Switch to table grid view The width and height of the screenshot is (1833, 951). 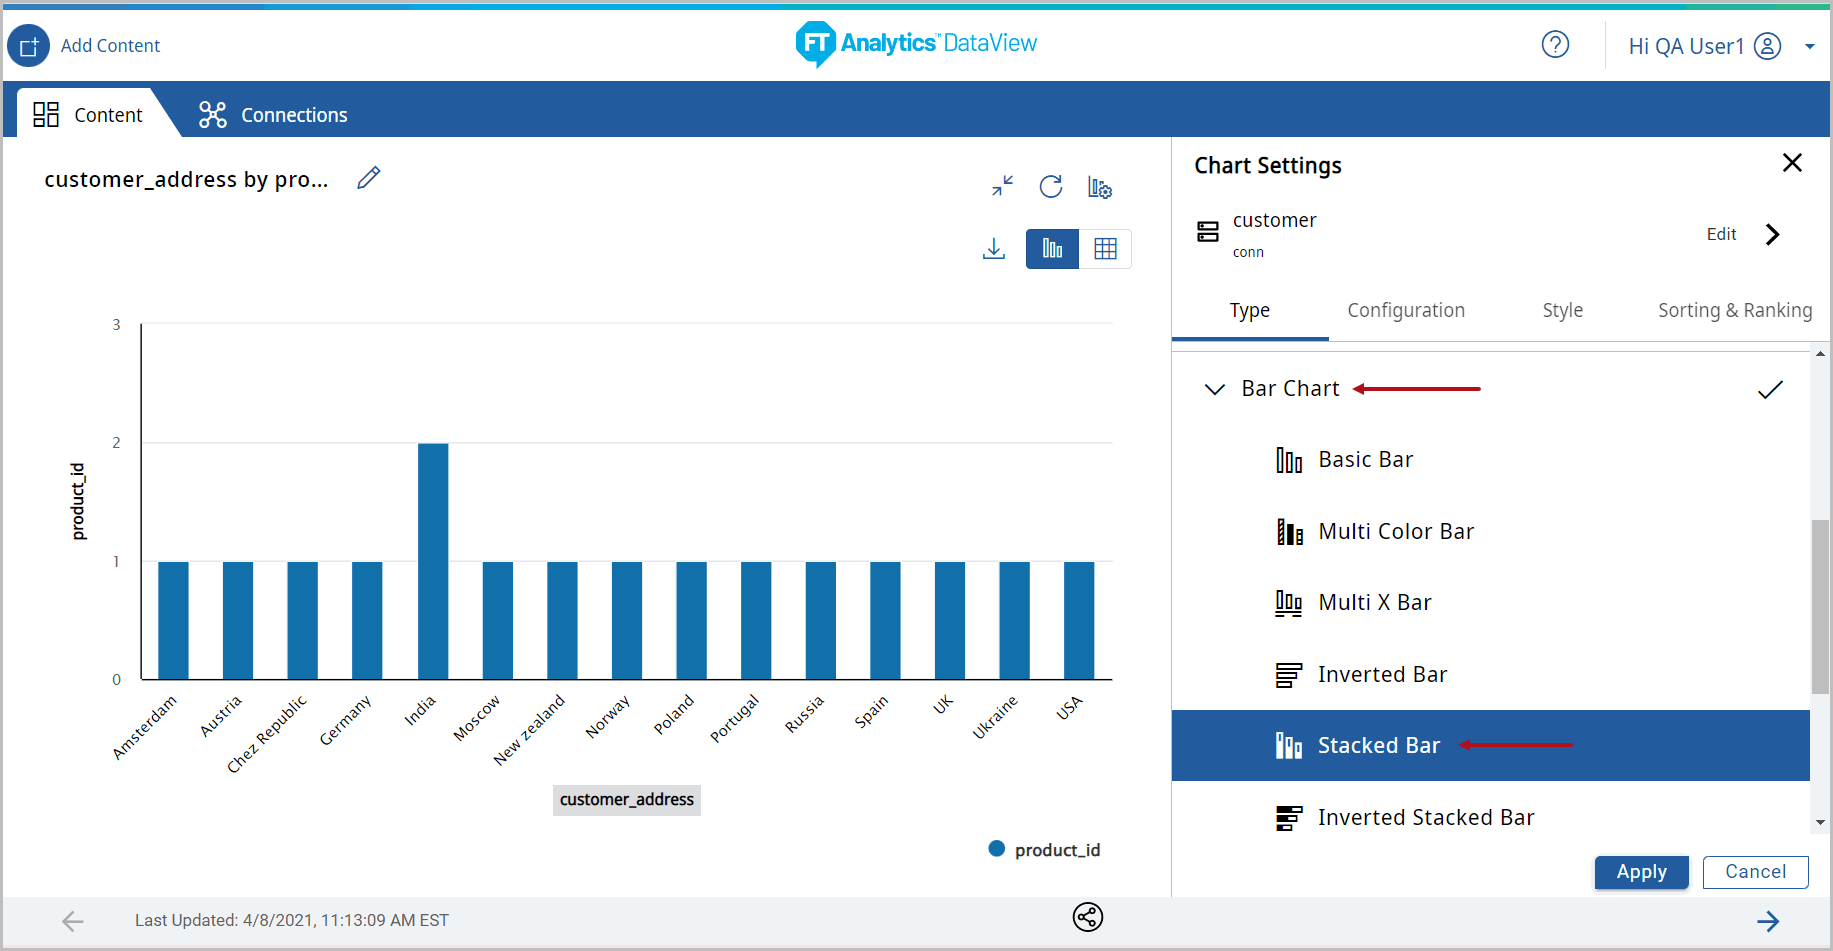pyautogui.click(x=1105, y=249)
